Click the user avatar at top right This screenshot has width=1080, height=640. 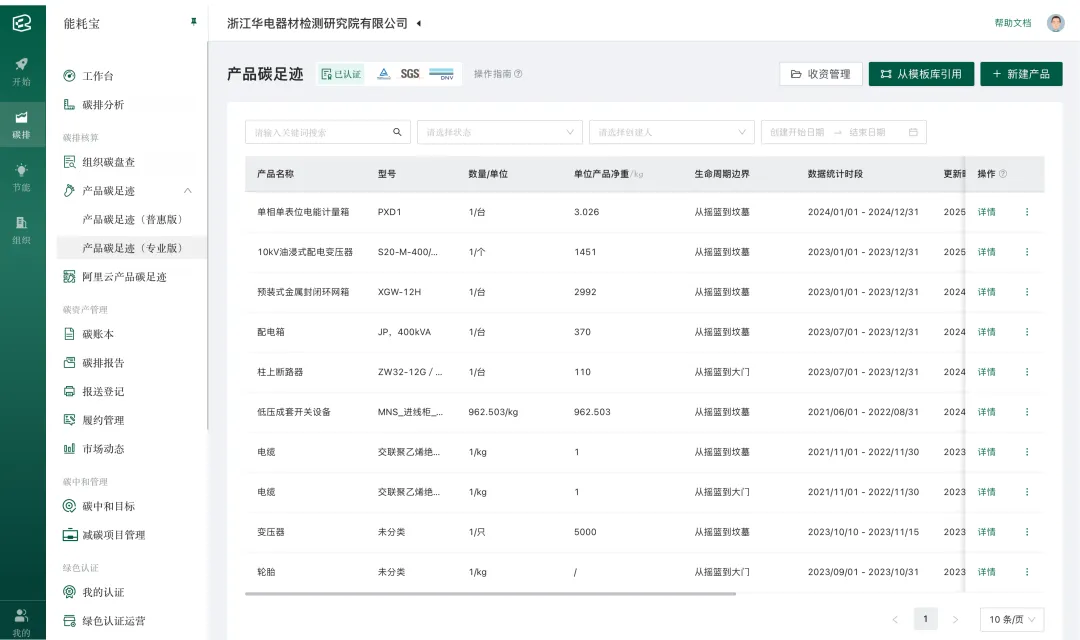[x=1055, y=23]
